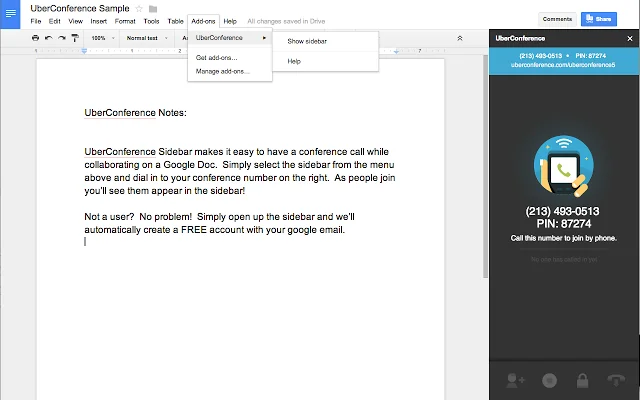Click the 'UberConference Notes:' heading text
This screenshot has height=400, width=640.
[136, 113]
